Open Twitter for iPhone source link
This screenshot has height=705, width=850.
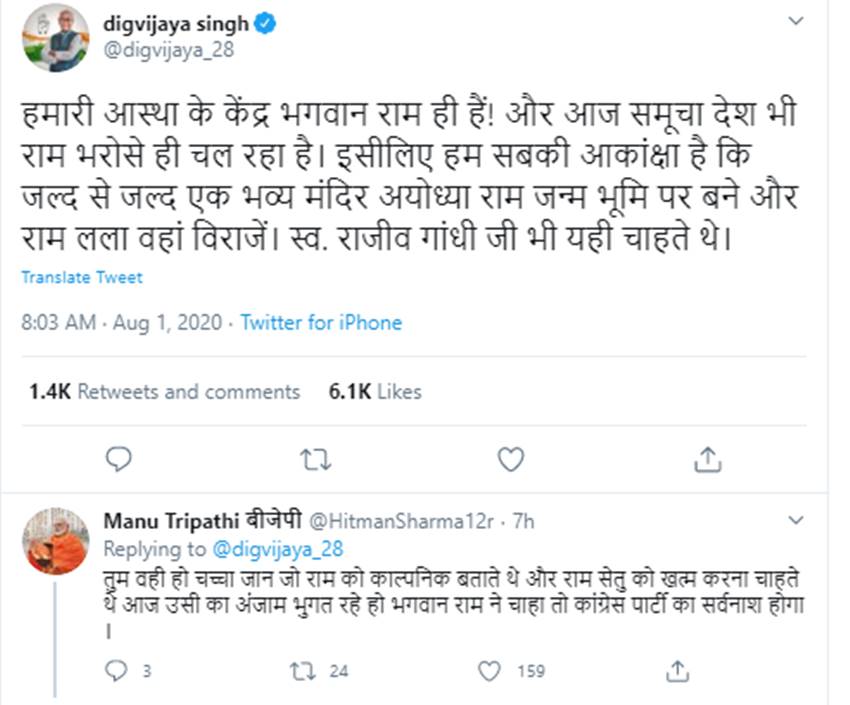tap(321, 323)
